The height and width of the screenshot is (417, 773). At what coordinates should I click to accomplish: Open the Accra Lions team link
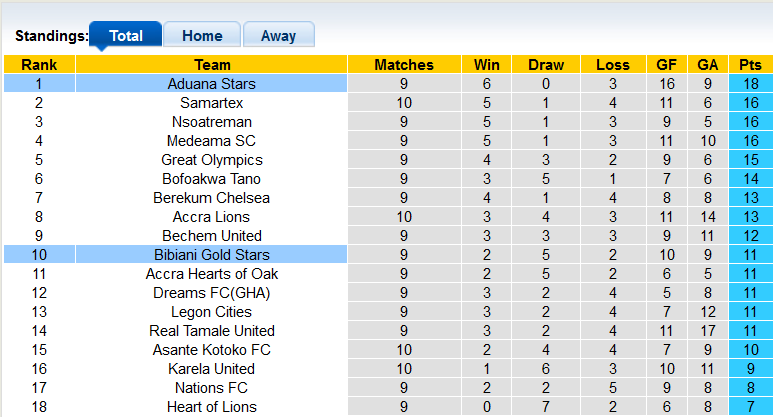[212, 217]
